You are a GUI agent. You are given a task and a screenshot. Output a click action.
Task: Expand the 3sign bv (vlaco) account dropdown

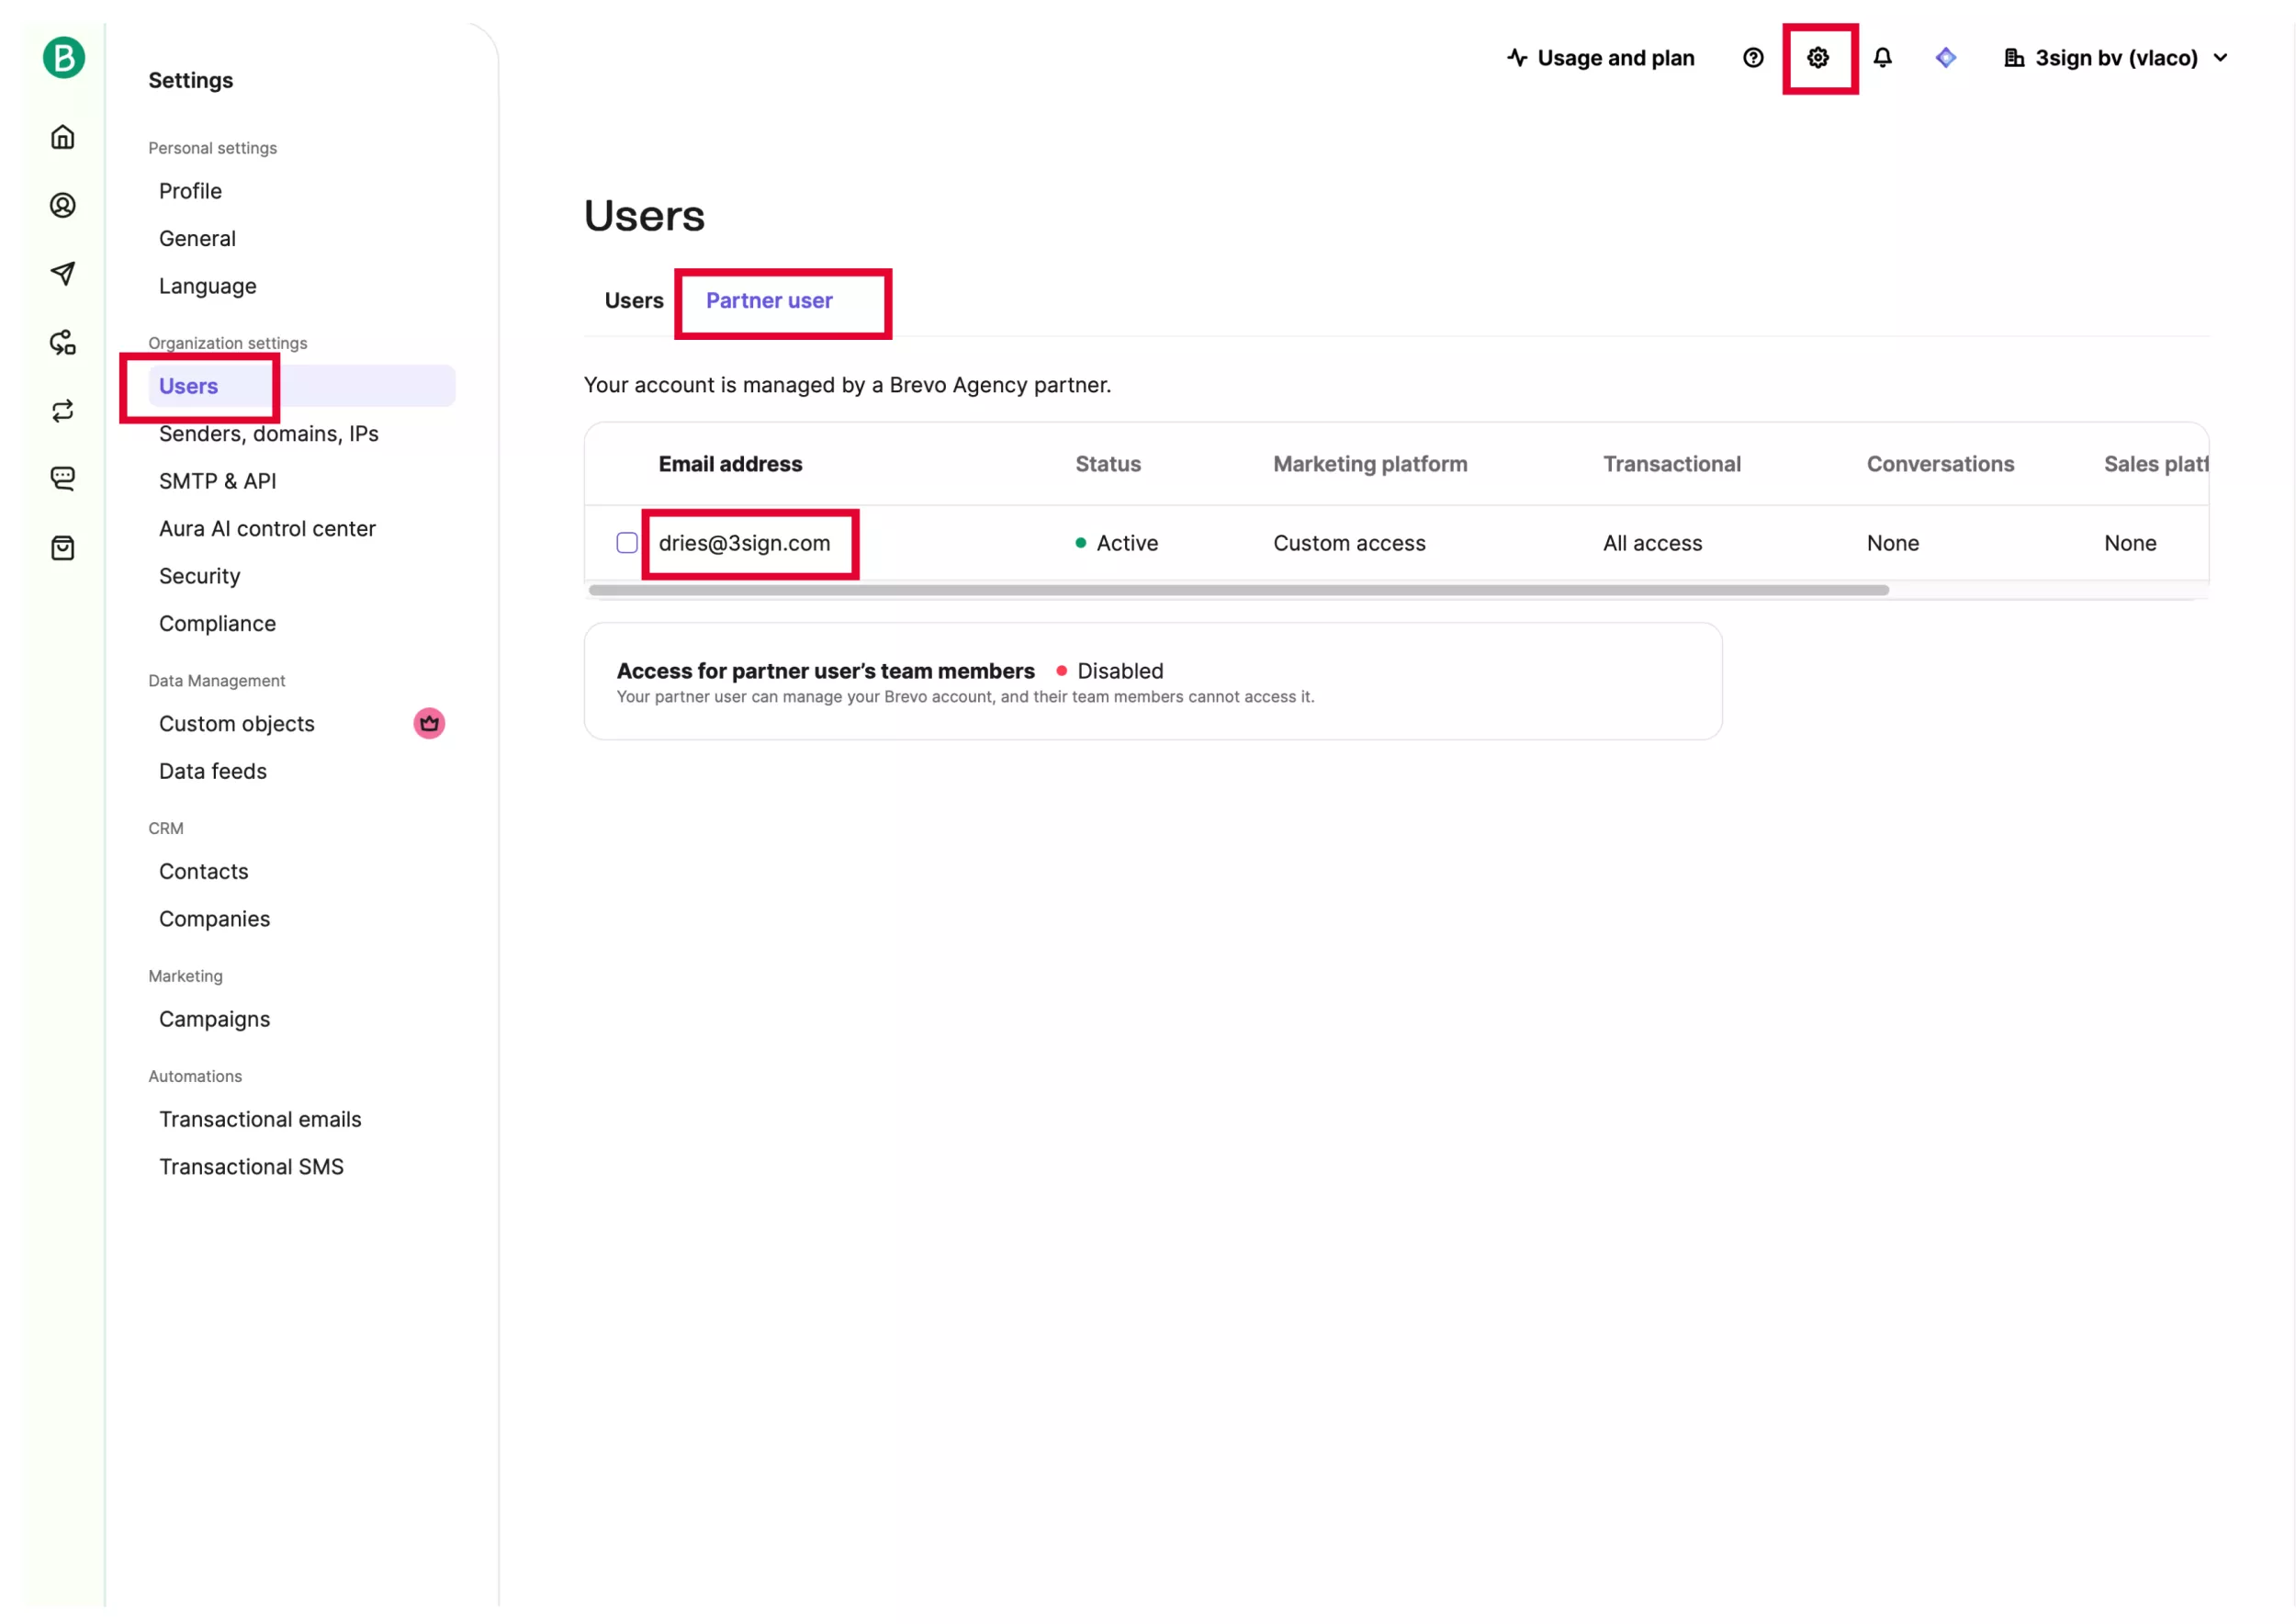2117,58
